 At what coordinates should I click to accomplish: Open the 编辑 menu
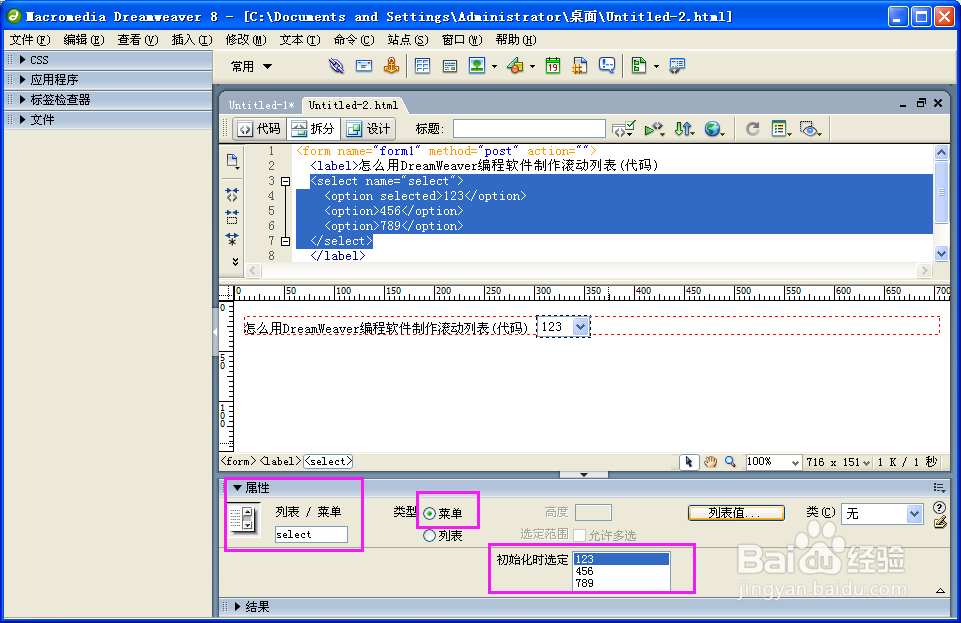pyautogui.click(x=83, y=40)
